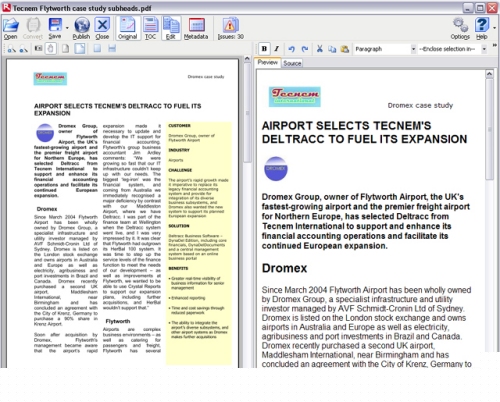Screen dimensions: 500x402
Task: Switch to the Source tab
Action: pos(292,63)
